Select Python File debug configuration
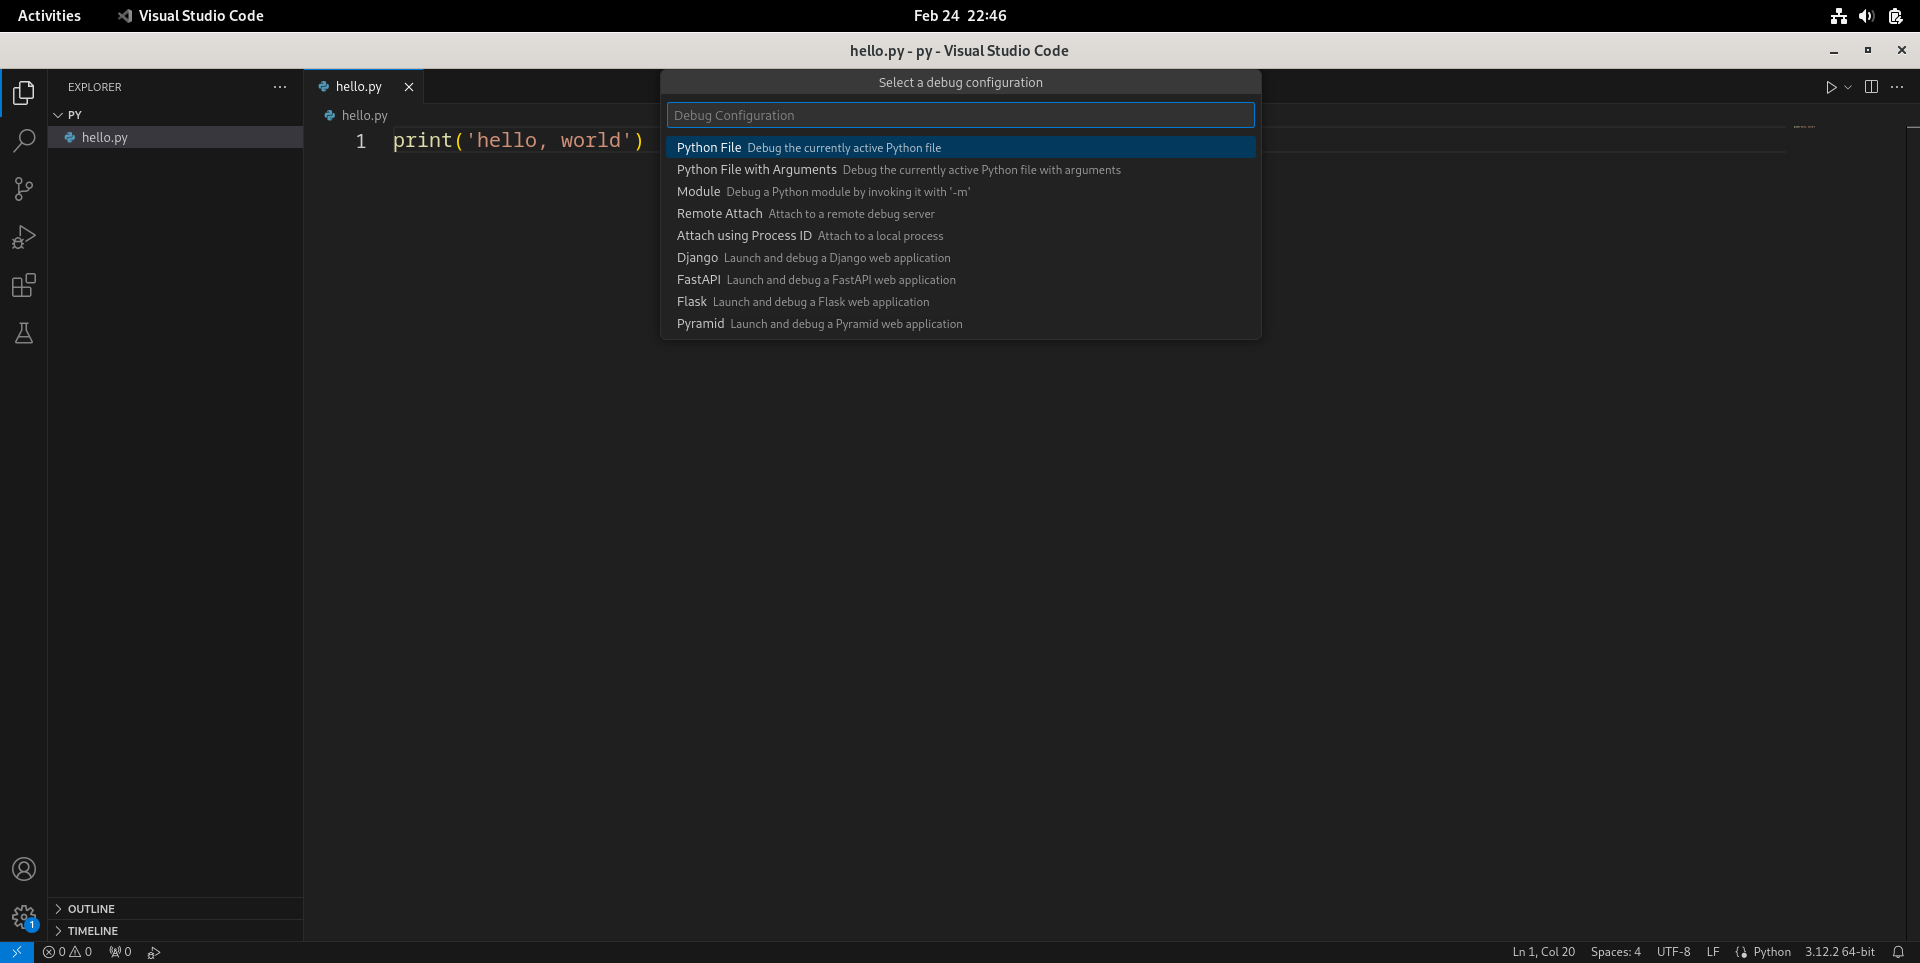Screen dimensions: 1920x963 (960, 147)
